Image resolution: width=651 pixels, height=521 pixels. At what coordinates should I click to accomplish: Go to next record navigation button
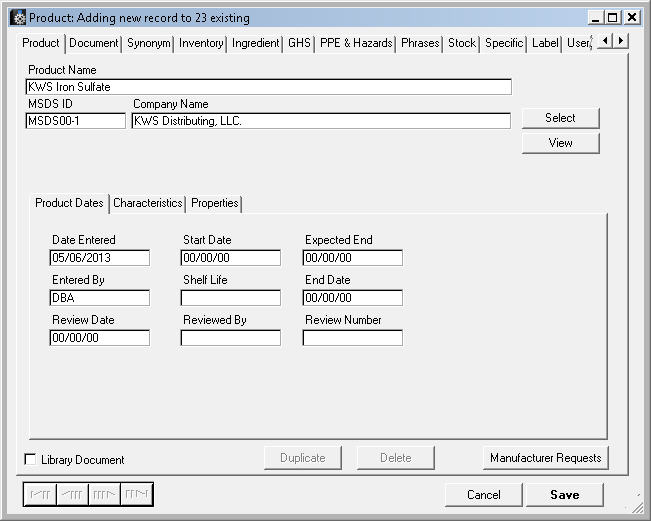tap(104, 494)
